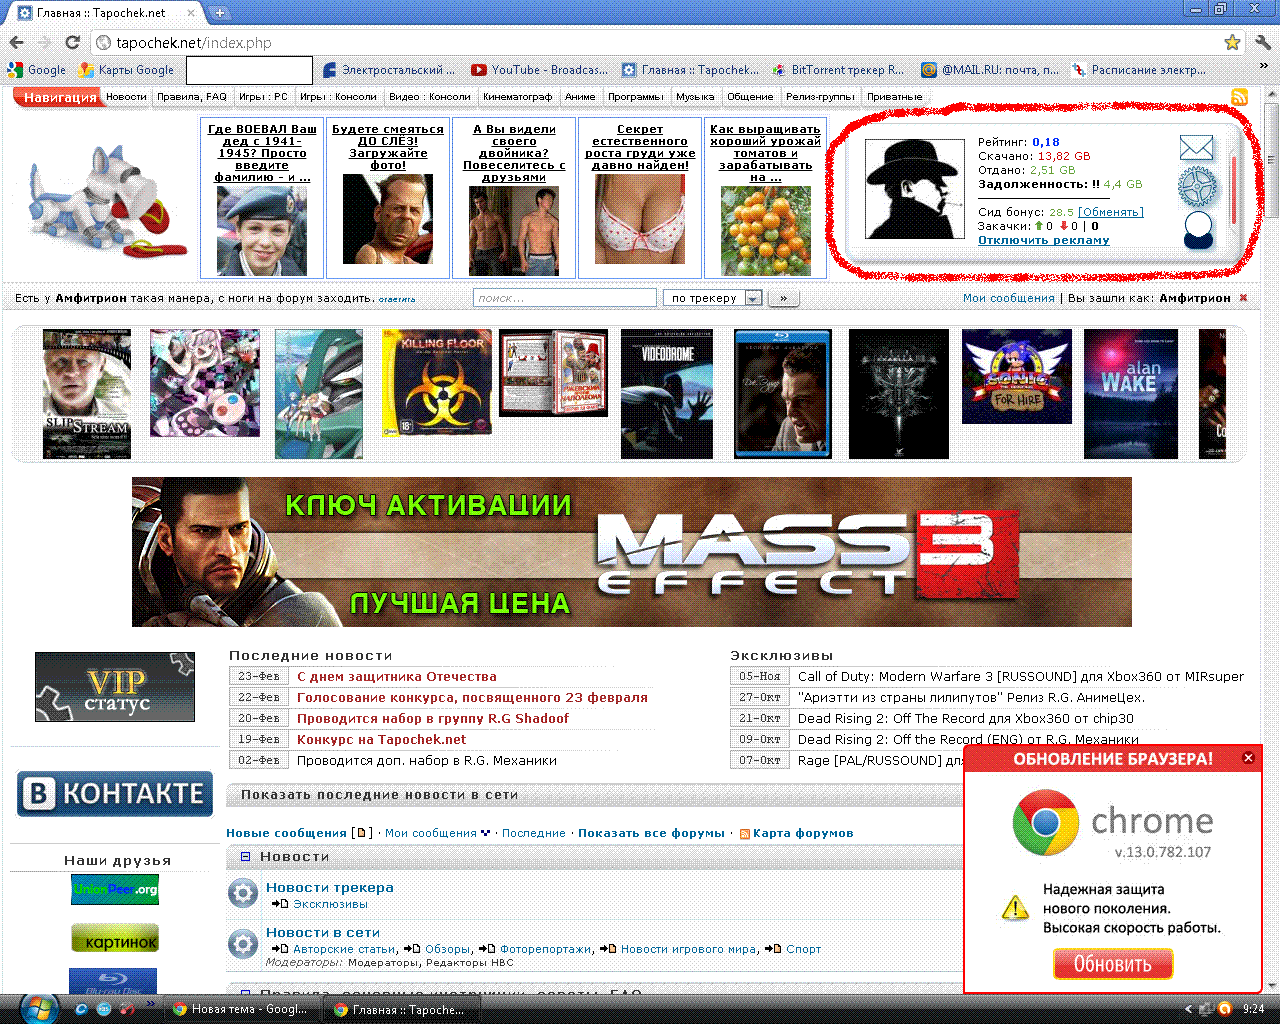Click the ответить reply link
This screenshot has height=1024, width=1280.
tap(397, 299)
